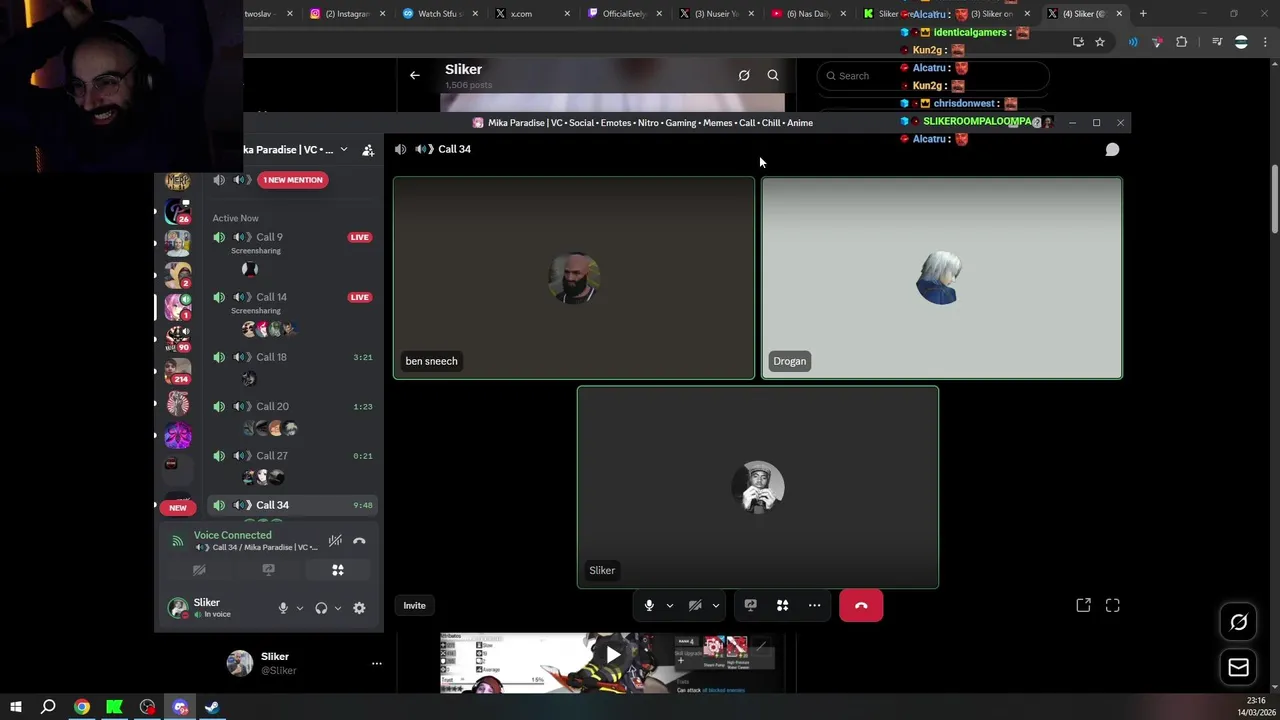
Task: Go back on the X profile page
Action: point(414,75)
